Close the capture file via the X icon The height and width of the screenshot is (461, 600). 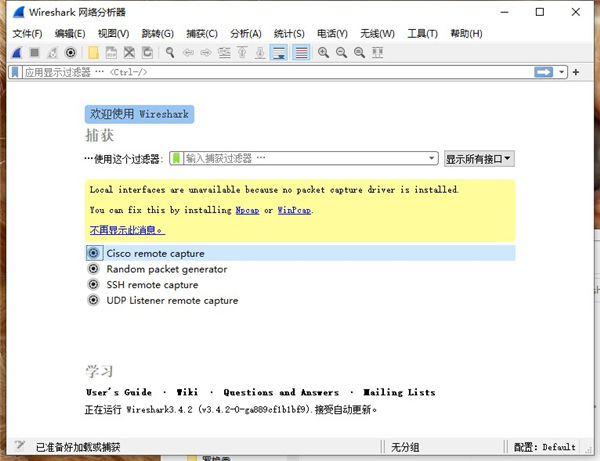click(129, 52)
